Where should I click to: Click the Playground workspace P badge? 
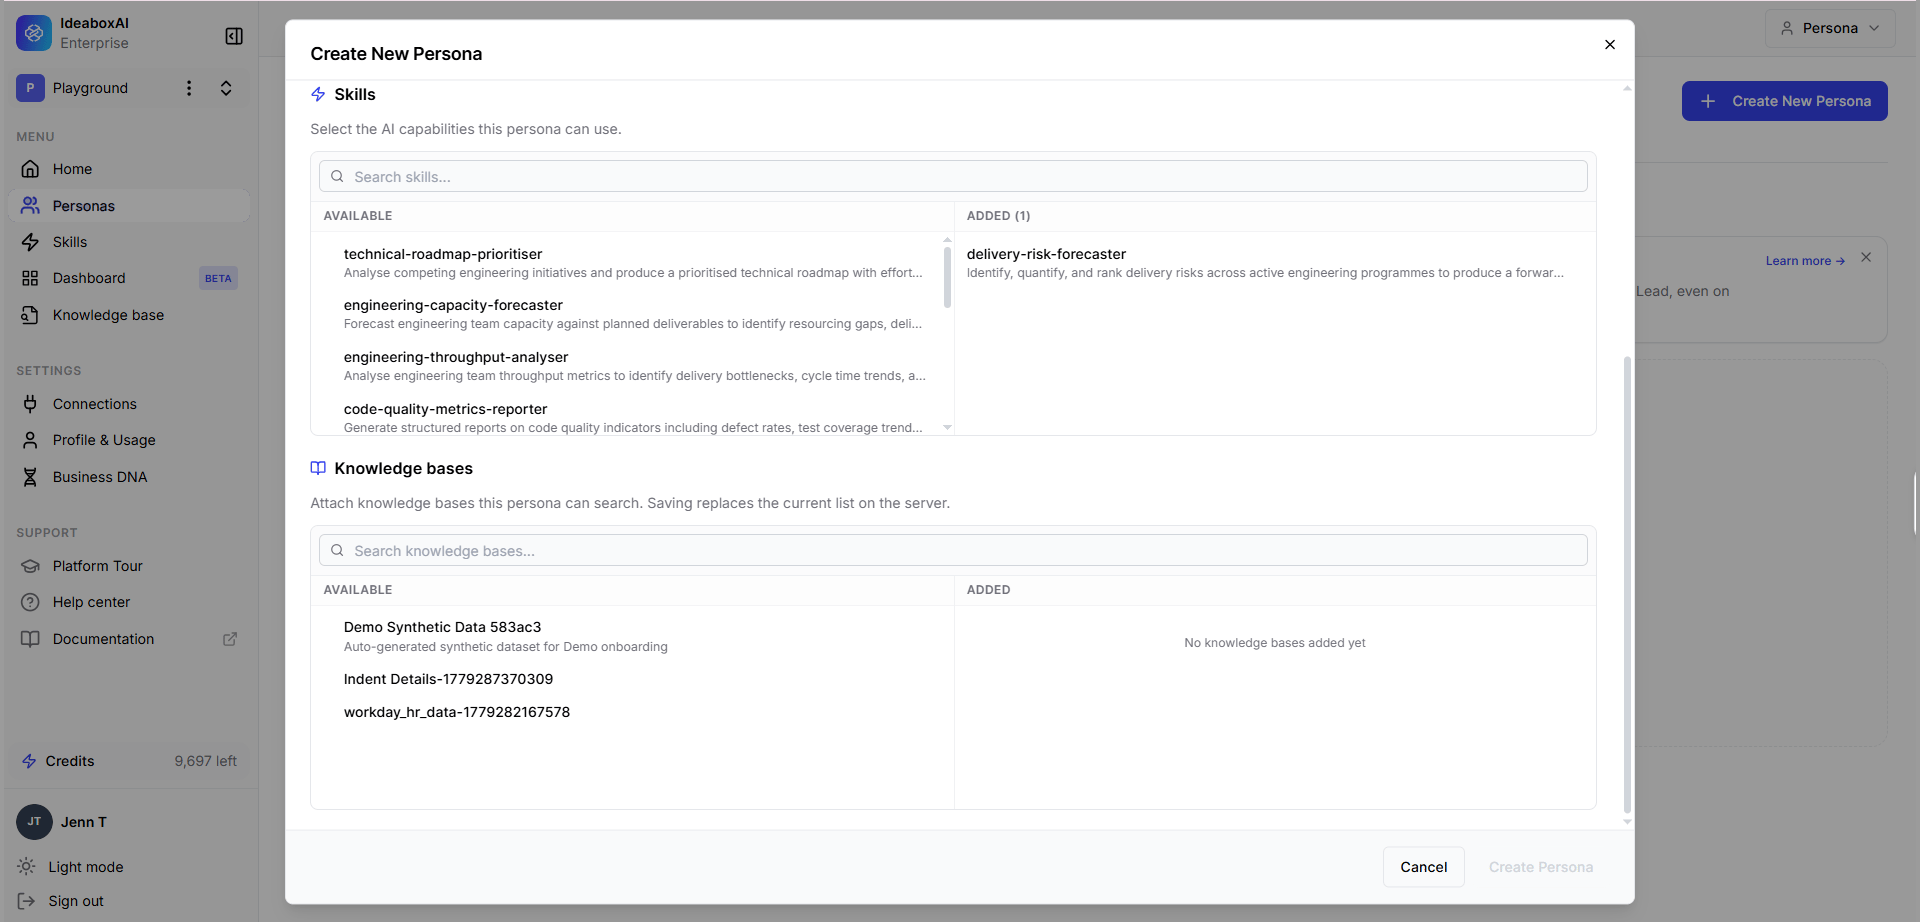point(30,88)
